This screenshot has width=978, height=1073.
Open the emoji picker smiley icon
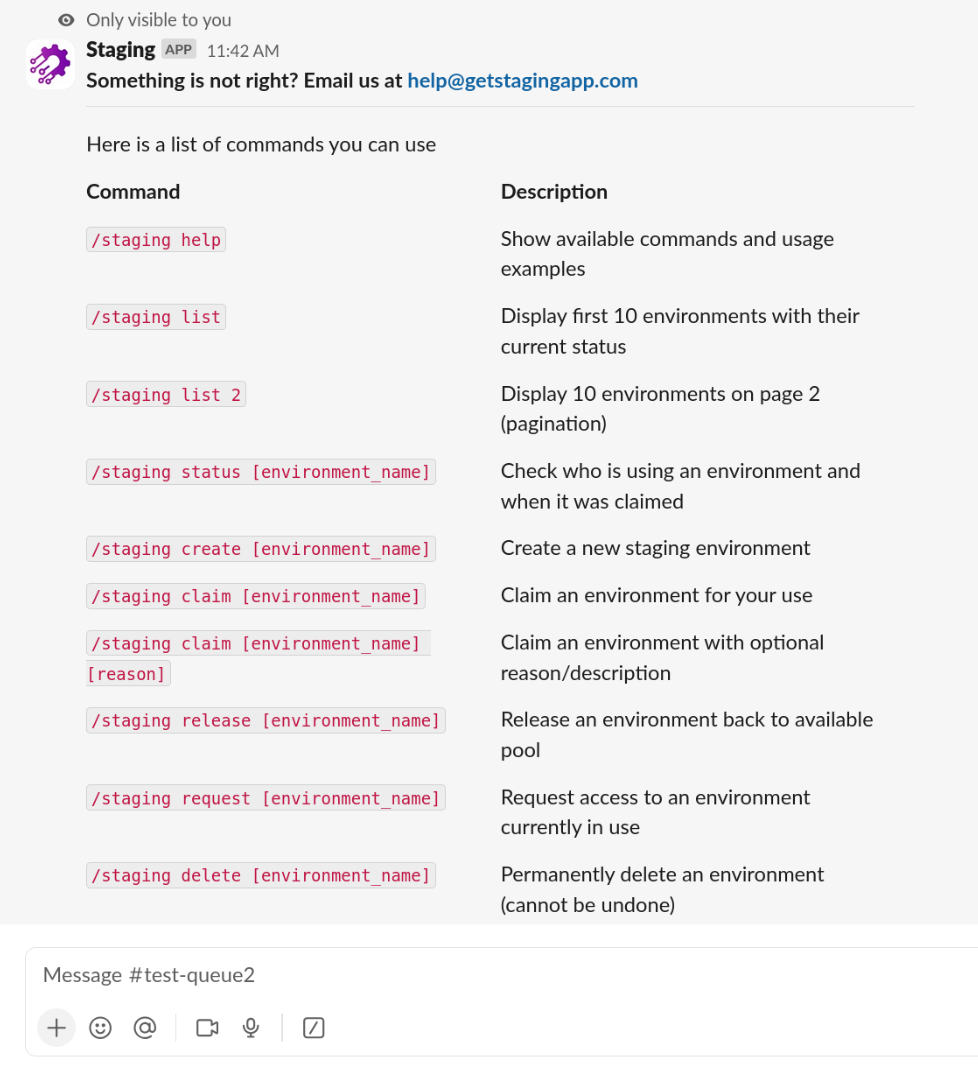101,1027
